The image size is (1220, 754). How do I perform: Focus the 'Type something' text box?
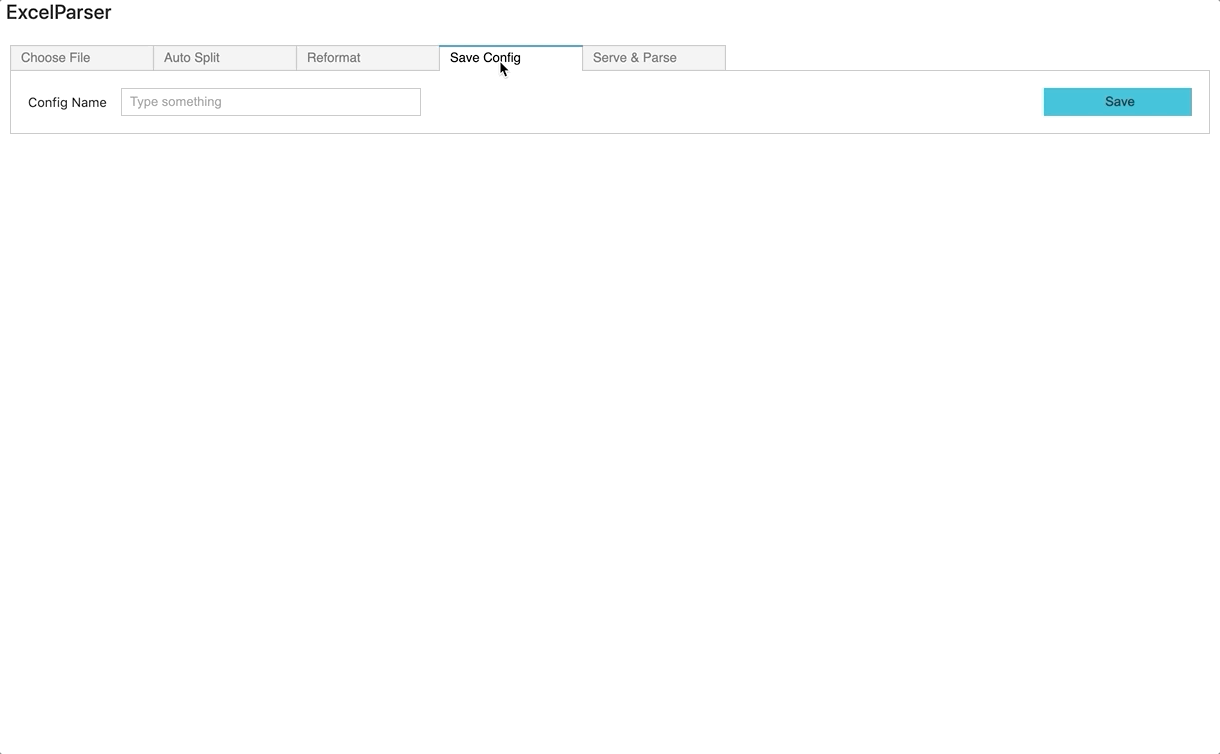pyautogui.click(x=270, y=101)
